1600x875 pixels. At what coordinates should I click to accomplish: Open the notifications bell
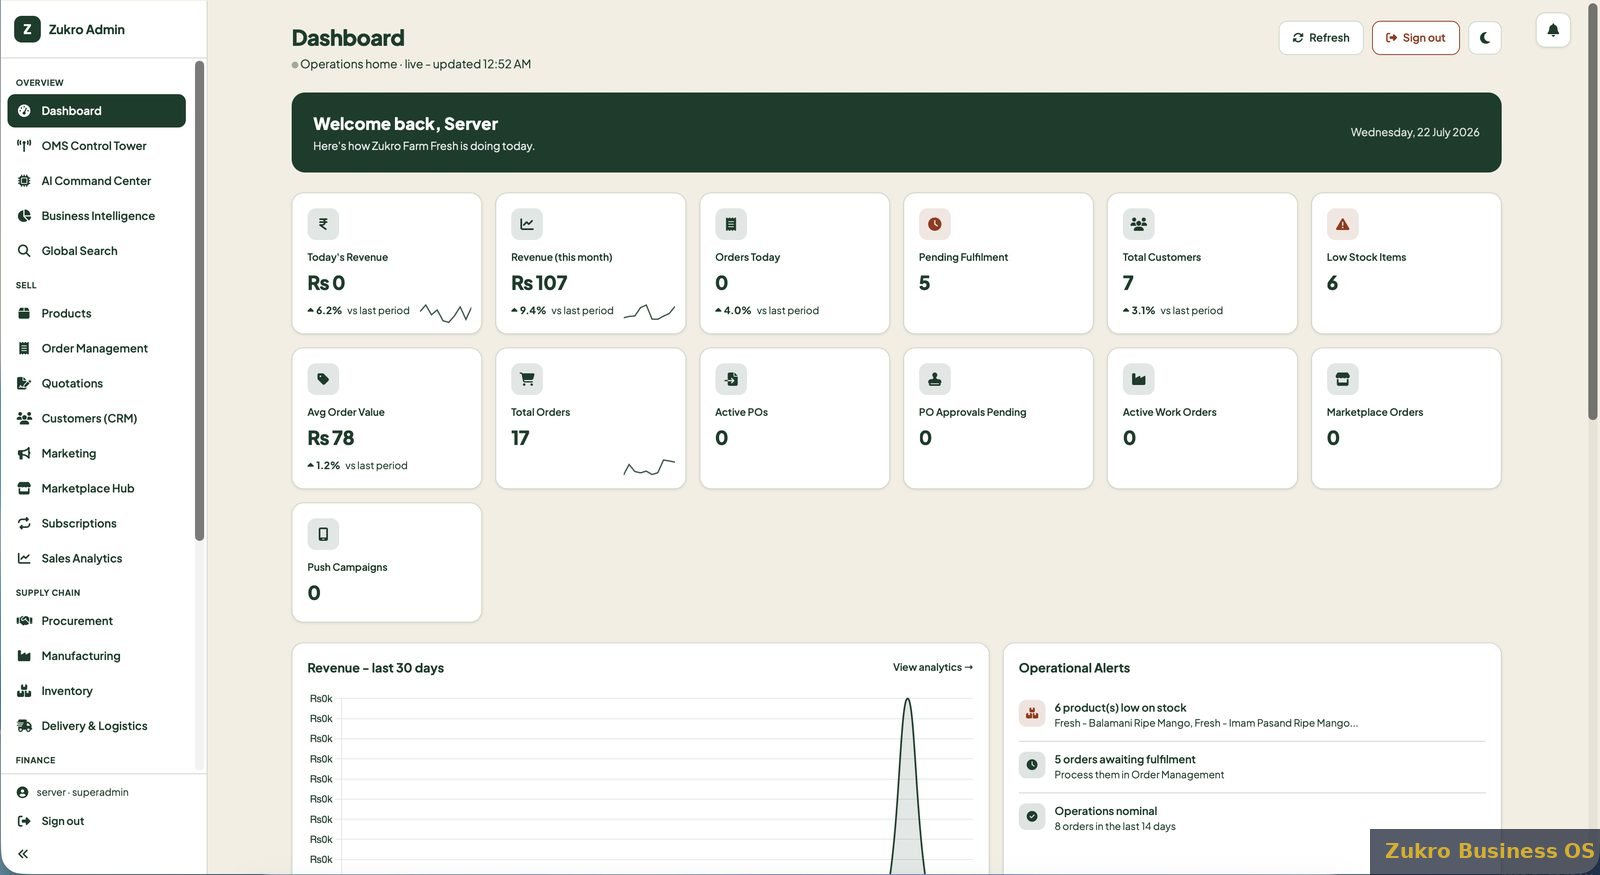[1553, 30]
